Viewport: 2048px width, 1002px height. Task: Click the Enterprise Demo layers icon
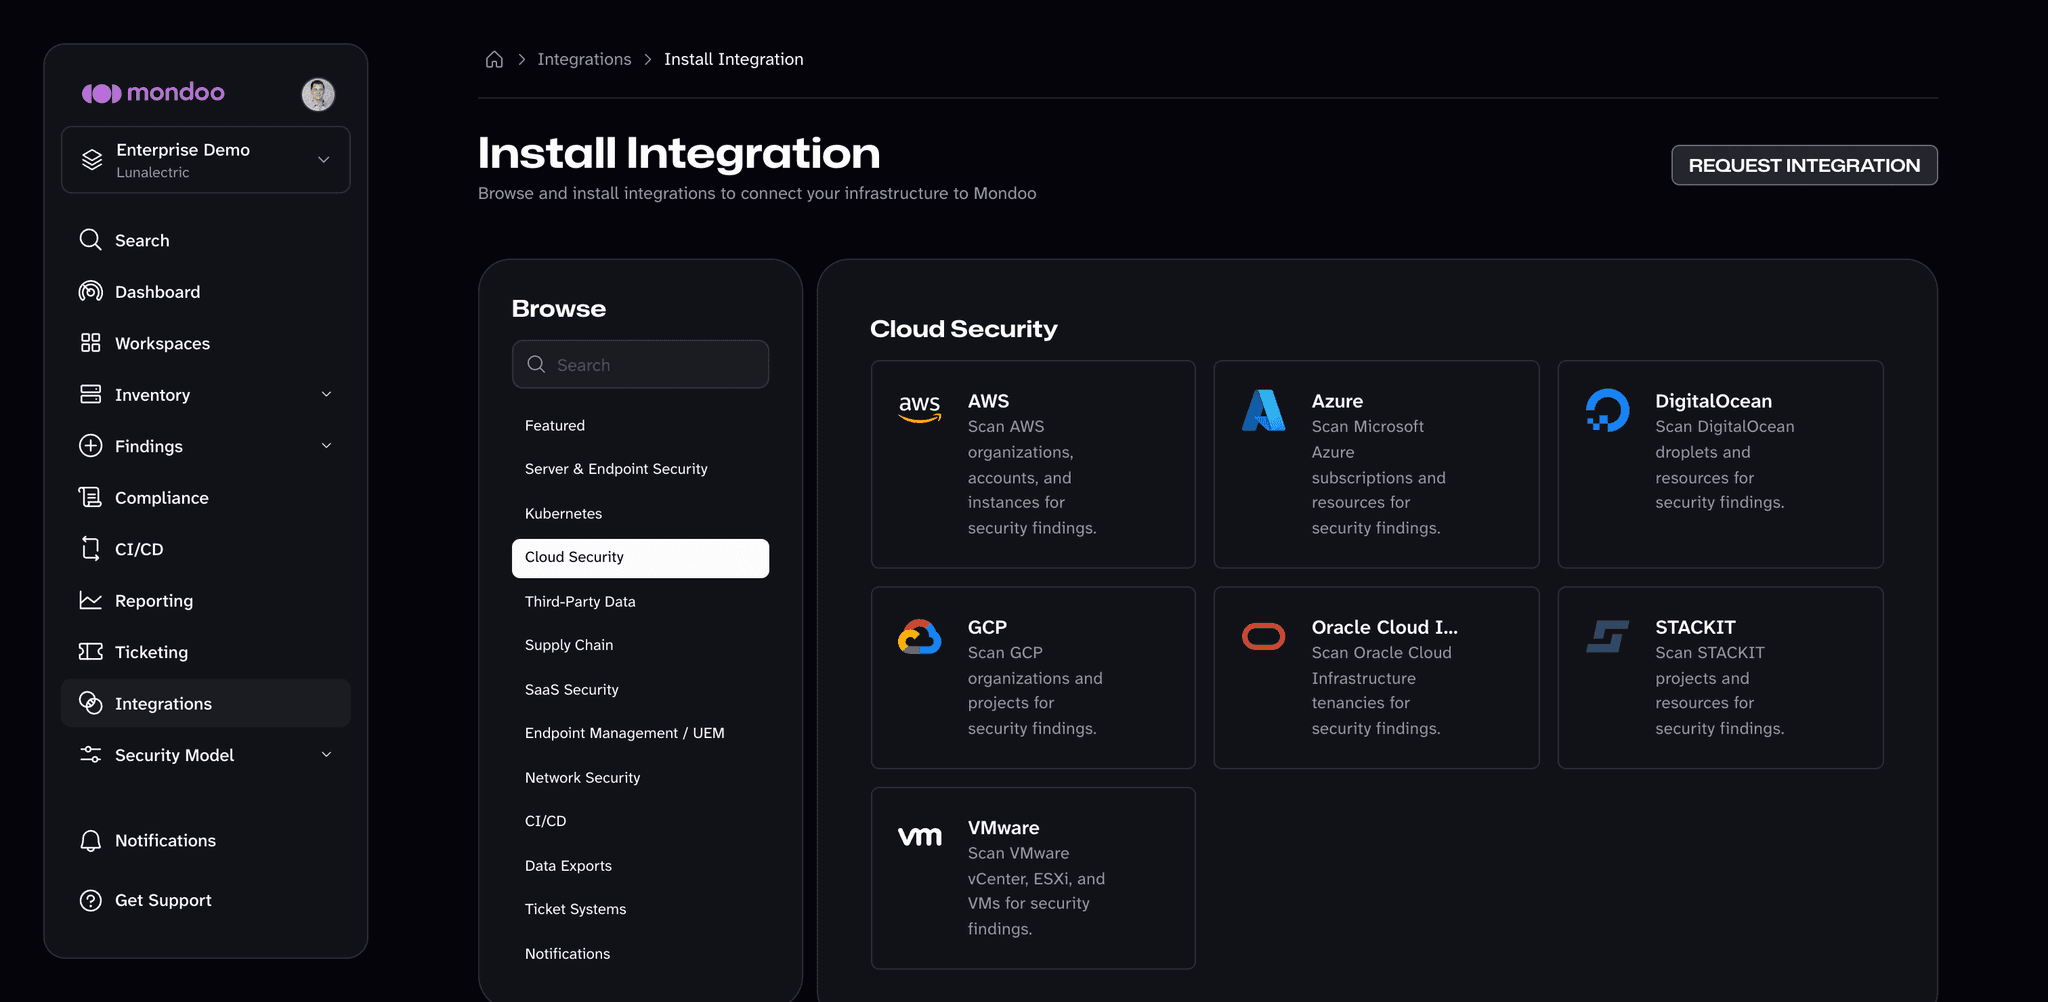[x=92, y=159]
